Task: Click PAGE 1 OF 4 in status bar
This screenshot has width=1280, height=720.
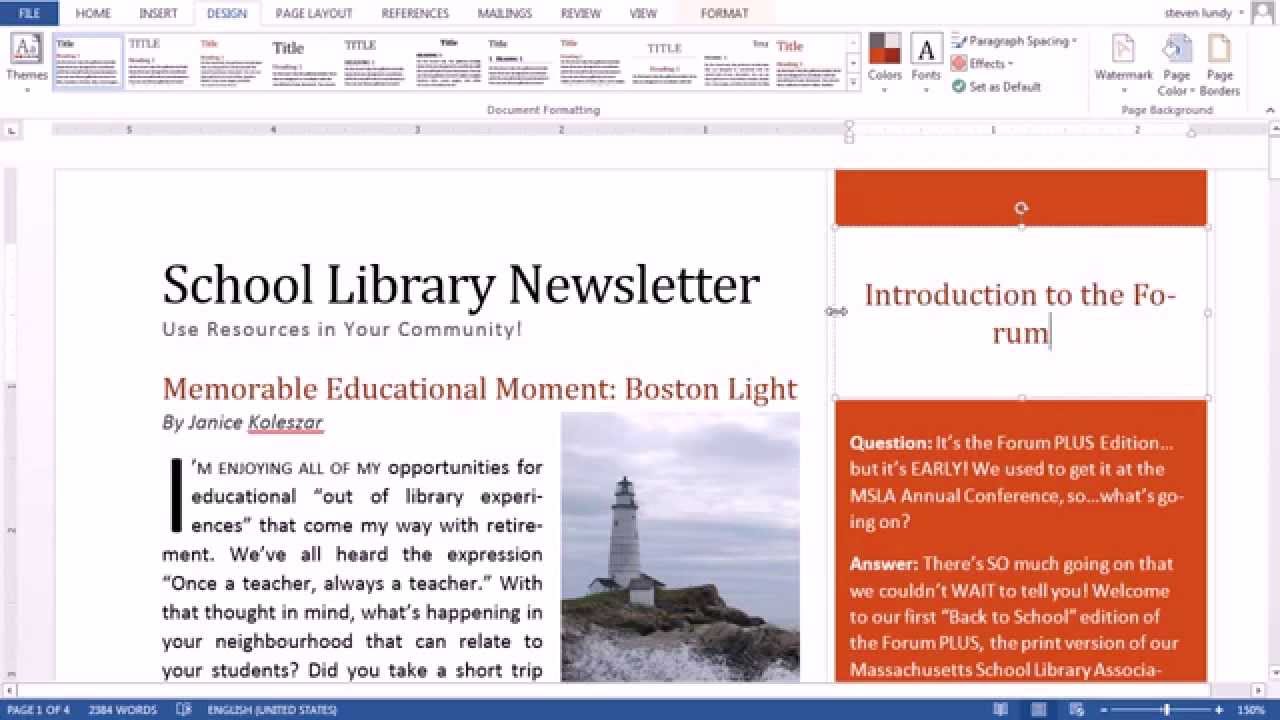Action: tap(38, 710)
